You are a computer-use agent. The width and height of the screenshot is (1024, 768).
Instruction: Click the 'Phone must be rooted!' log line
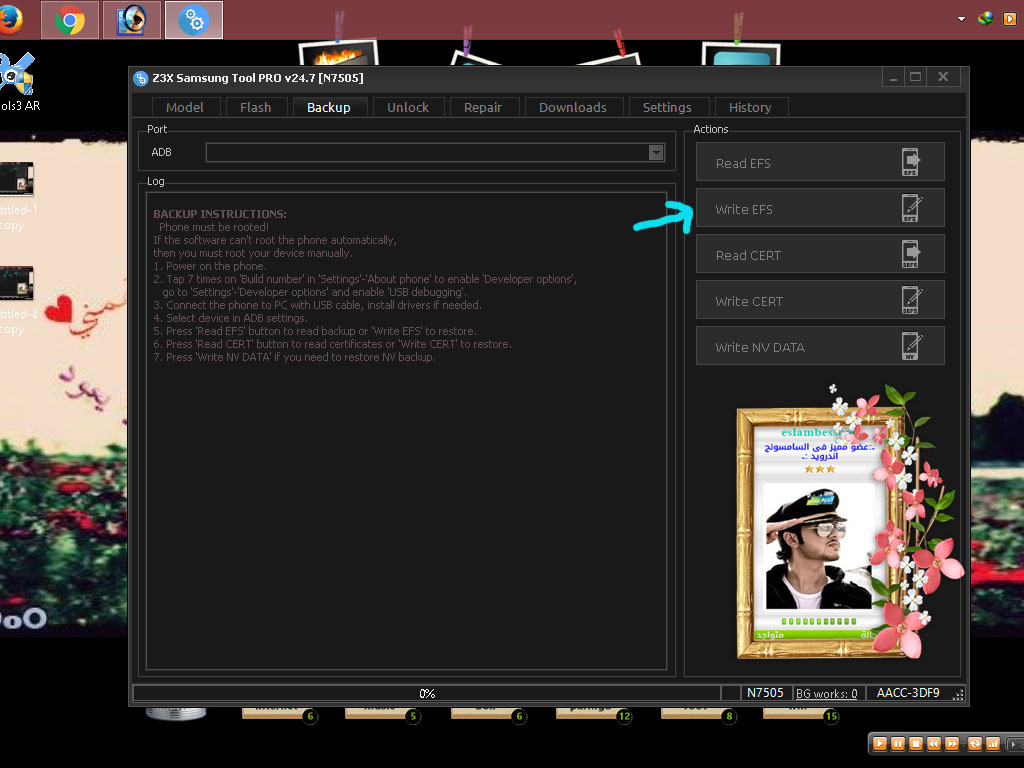point(214,227)
